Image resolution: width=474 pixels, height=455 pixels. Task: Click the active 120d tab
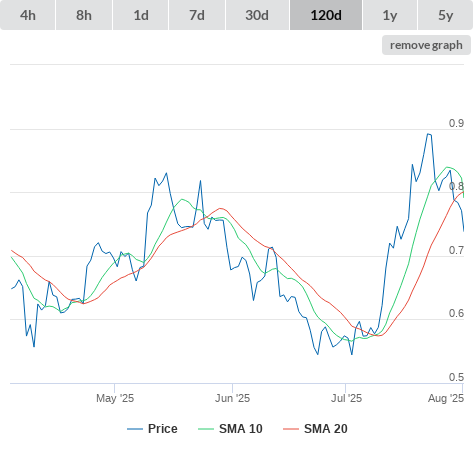click(326, 15)
